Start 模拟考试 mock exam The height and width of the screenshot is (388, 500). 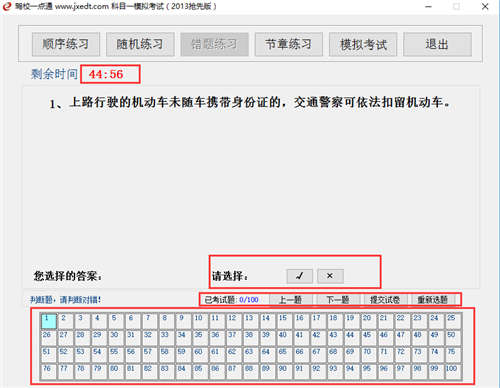point(363,44)
